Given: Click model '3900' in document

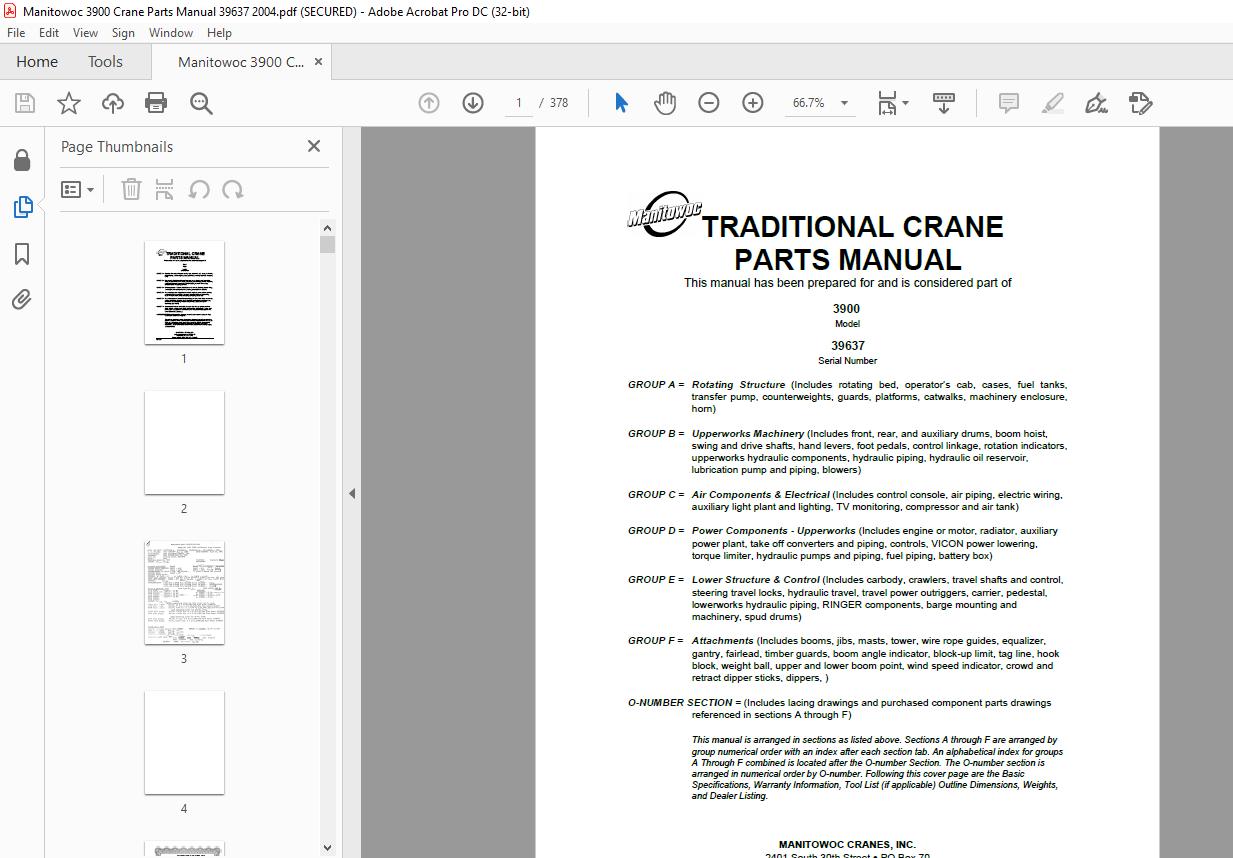Looking at the screenshot, I should tap(847, 309).
